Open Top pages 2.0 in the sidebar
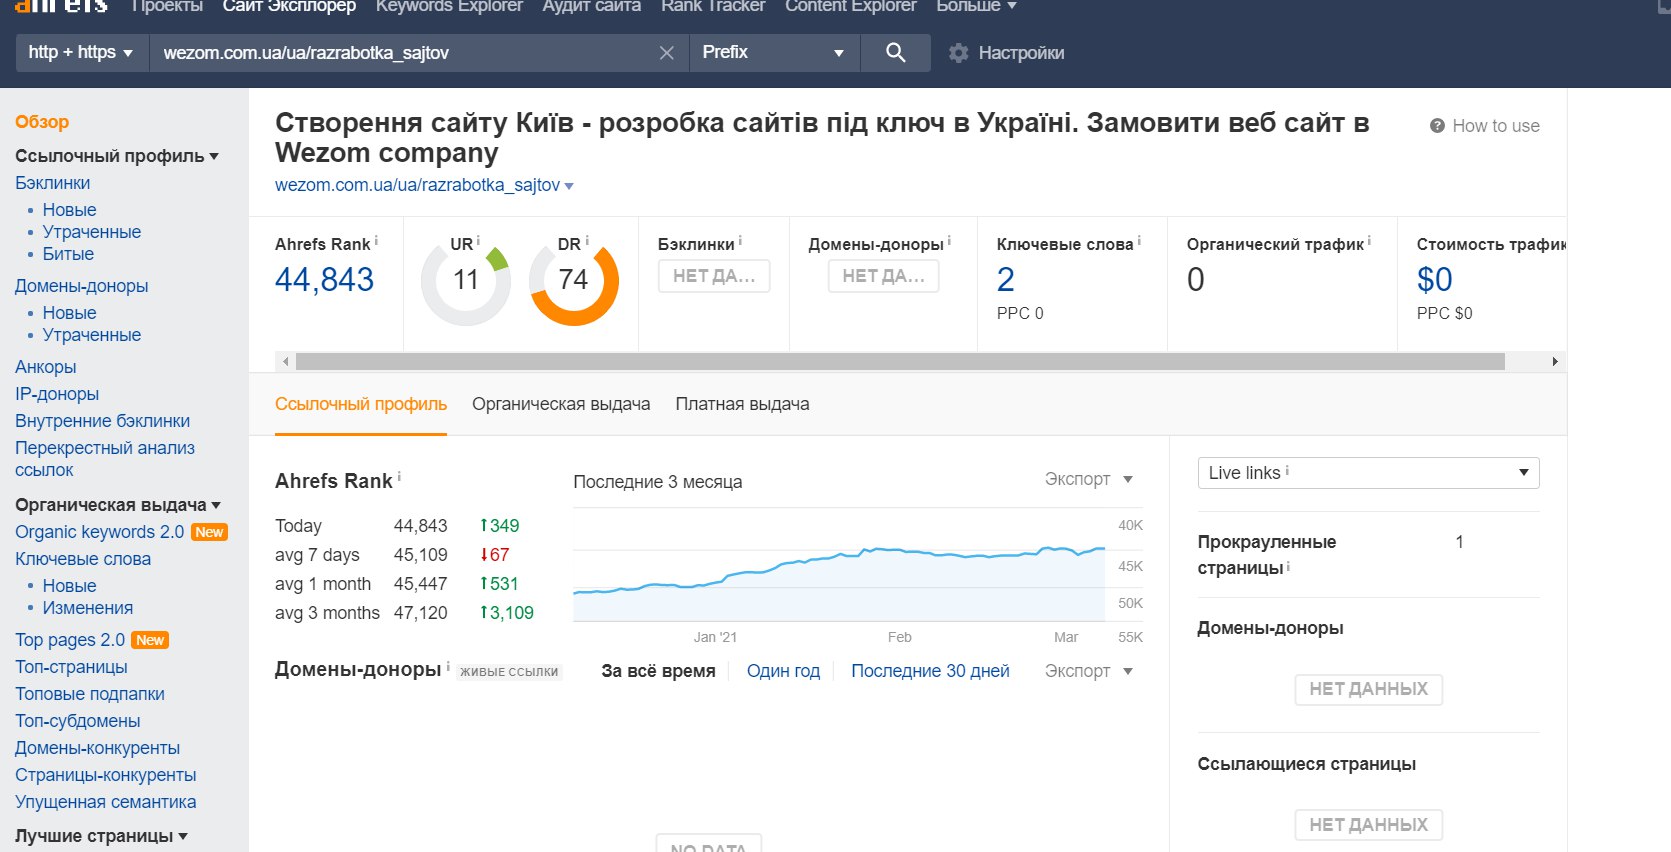Image resolution: width=1671 pixels, height=852 pixels. click(x=70, y=640)
